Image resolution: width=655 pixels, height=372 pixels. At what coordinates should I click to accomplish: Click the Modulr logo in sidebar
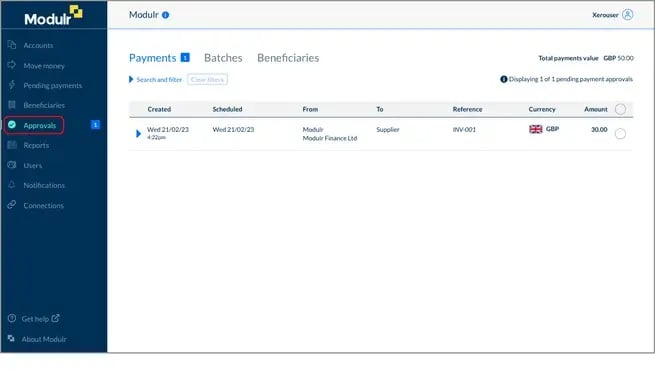[53, 15]
